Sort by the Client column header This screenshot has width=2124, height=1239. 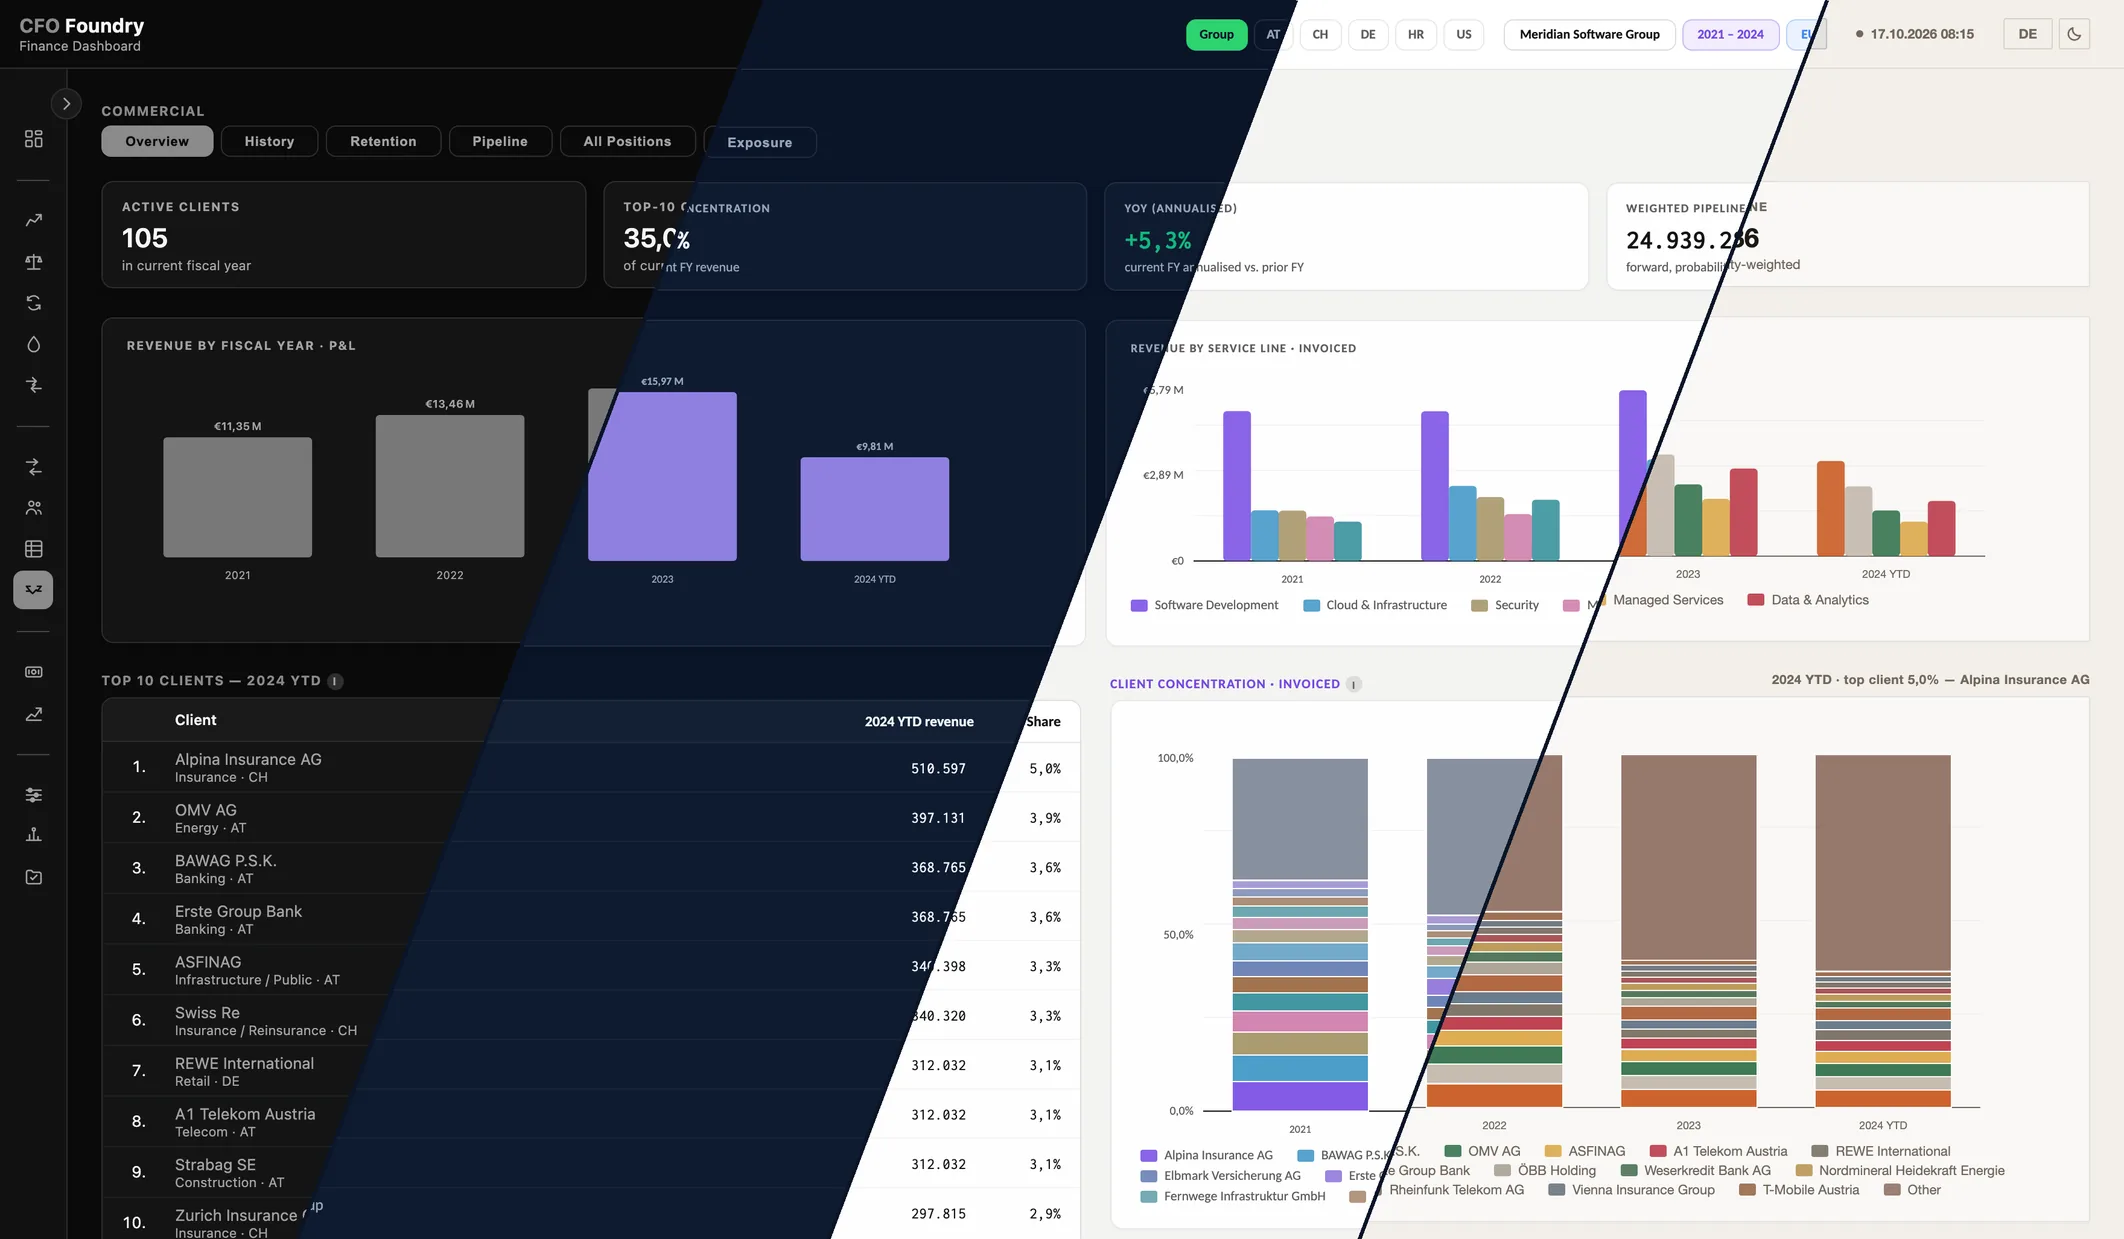[x=195, y=720]
